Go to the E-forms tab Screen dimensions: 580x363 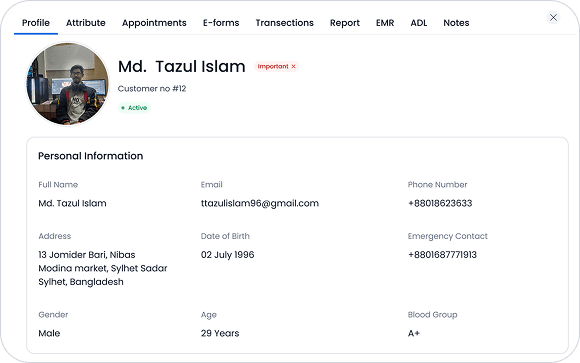(x=221, y=23)
